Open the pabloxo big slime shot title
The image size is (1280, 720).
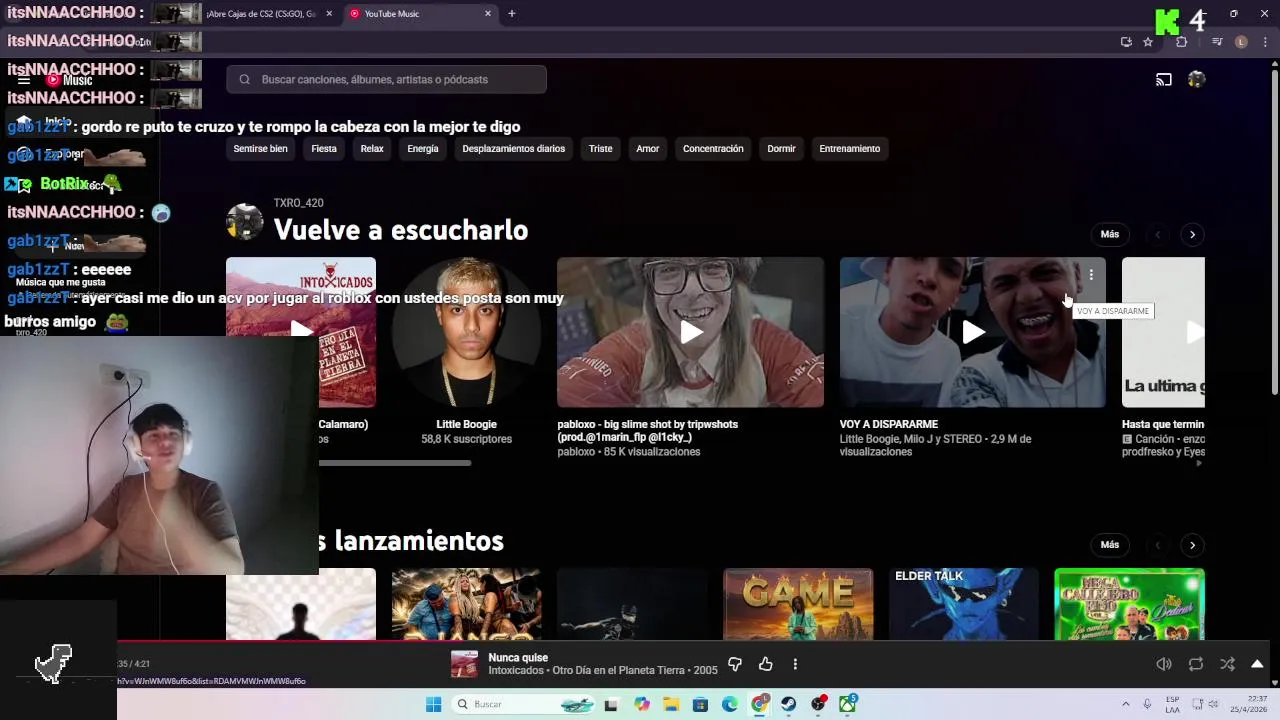(x=647, y=431)
